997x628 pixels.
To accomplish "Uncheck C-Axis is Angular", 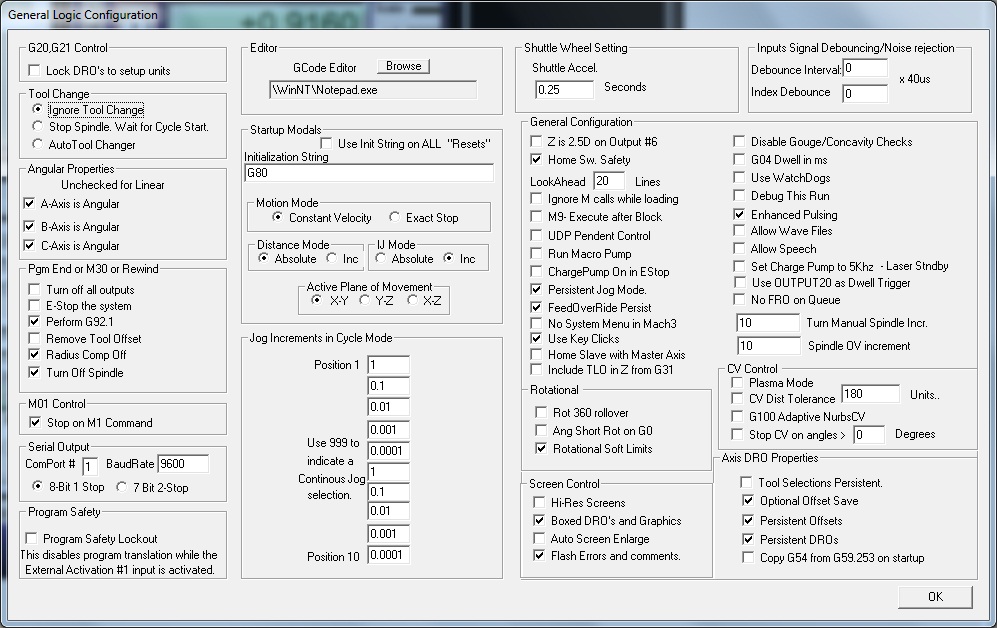I will 29,245.
